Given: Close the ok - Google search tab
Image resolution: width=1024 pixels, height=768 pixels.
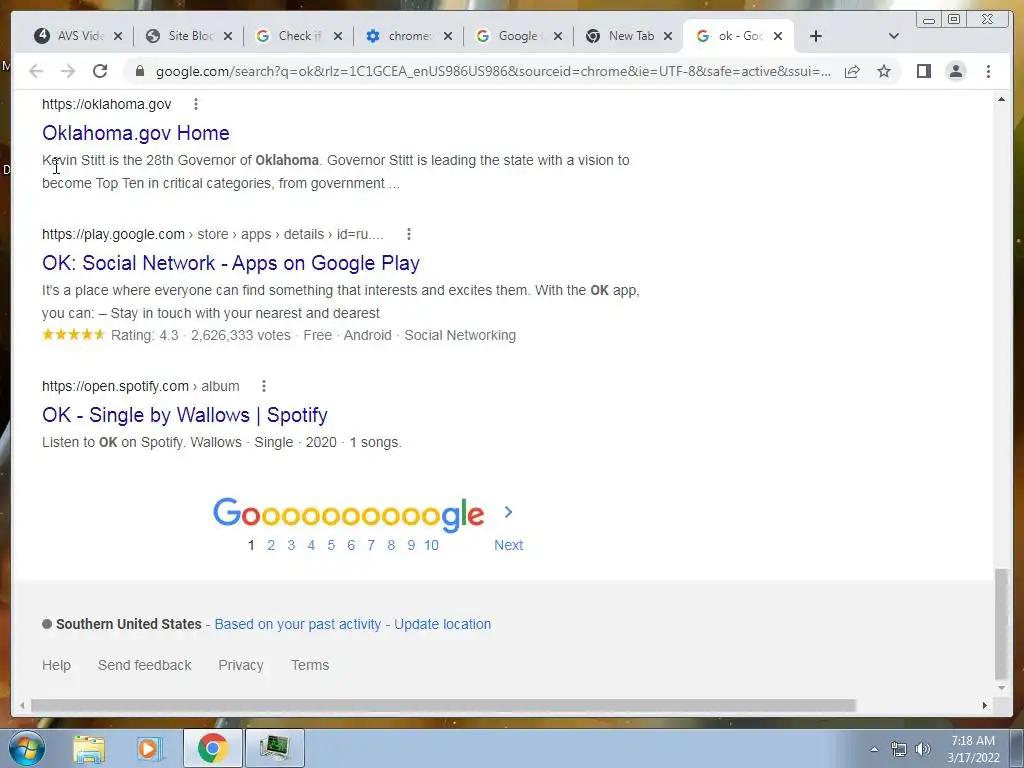Looking at the screenshot, I should point(778,37).
